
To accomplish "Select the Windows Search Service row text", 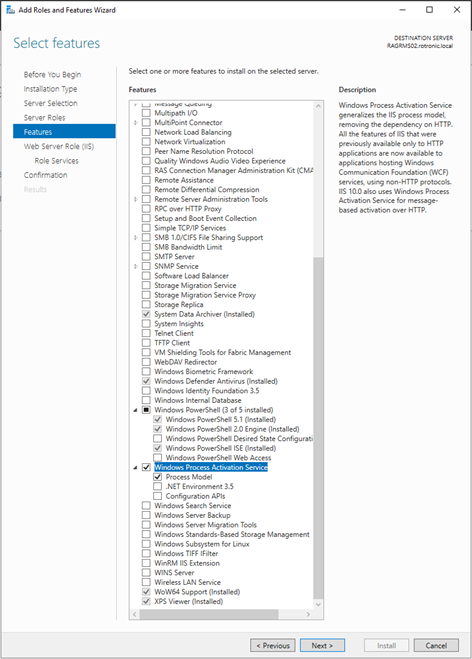I will [192, 506].
